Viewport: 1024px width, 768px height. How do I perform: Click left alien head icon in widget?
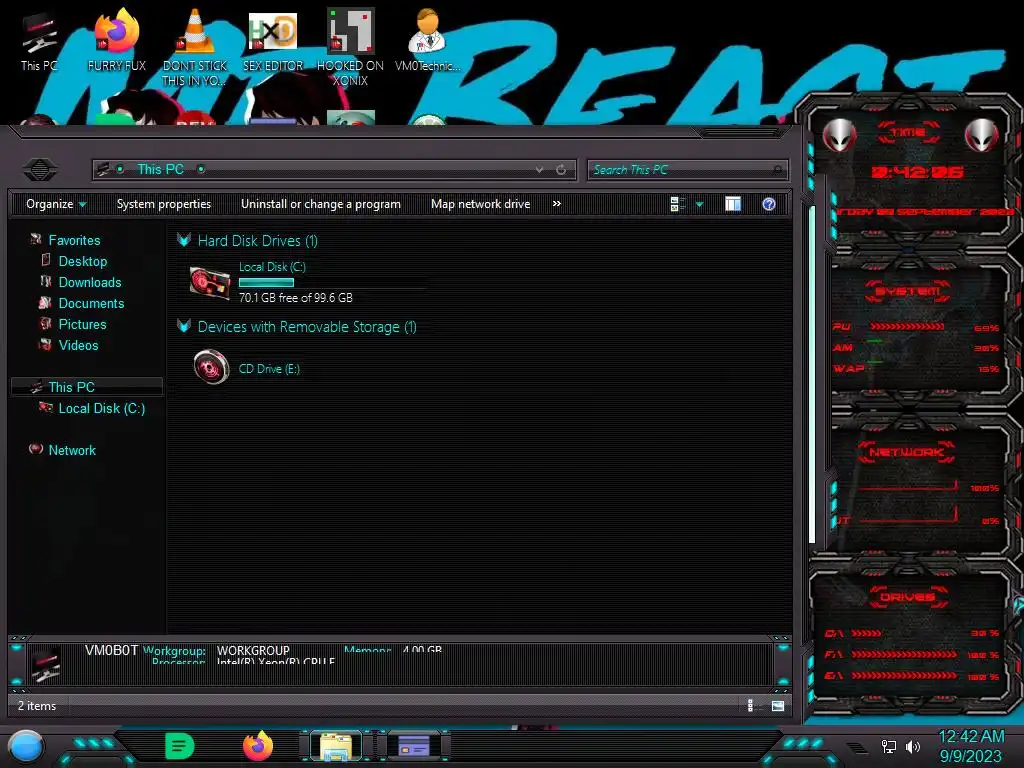tap(840, 136)
